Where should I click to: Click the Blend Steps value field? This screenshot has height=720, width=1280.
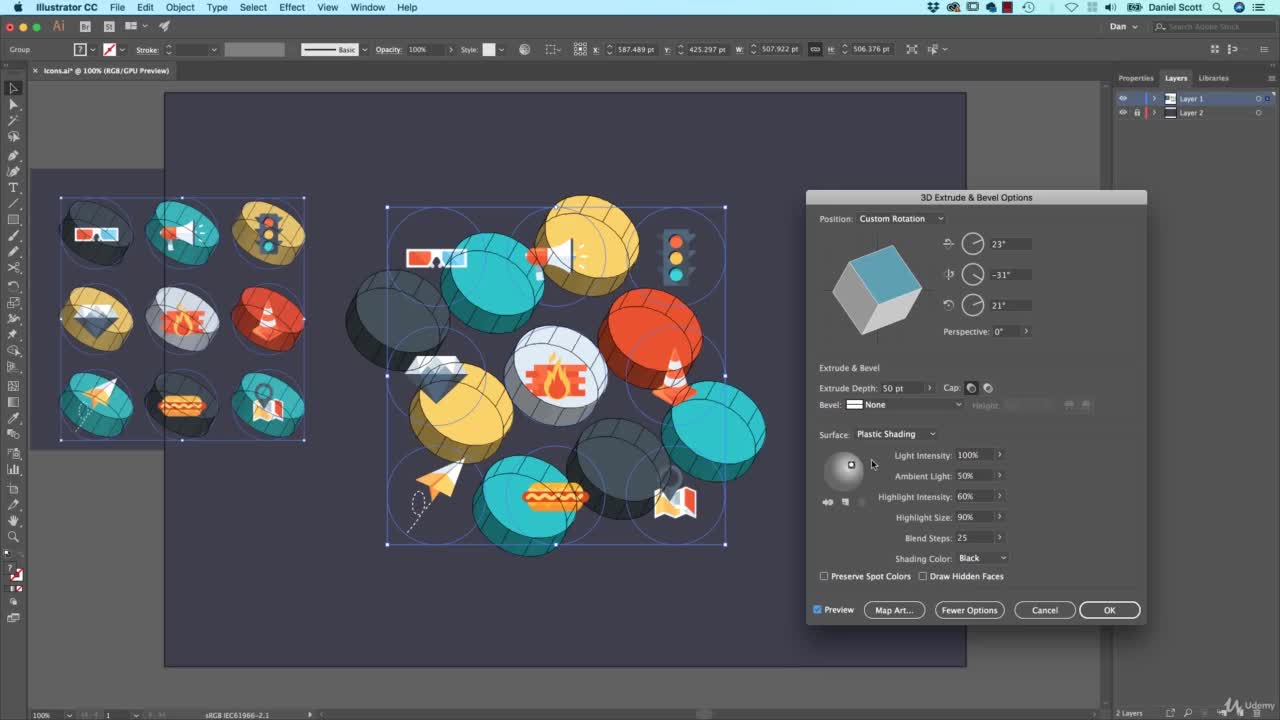[974, 538]
